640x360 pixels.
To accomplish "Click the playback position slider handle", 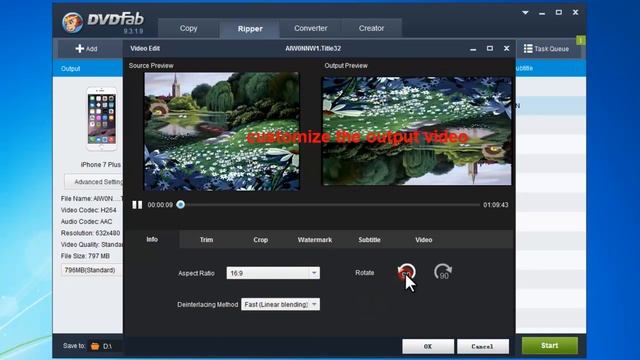I will coord(180,205).
